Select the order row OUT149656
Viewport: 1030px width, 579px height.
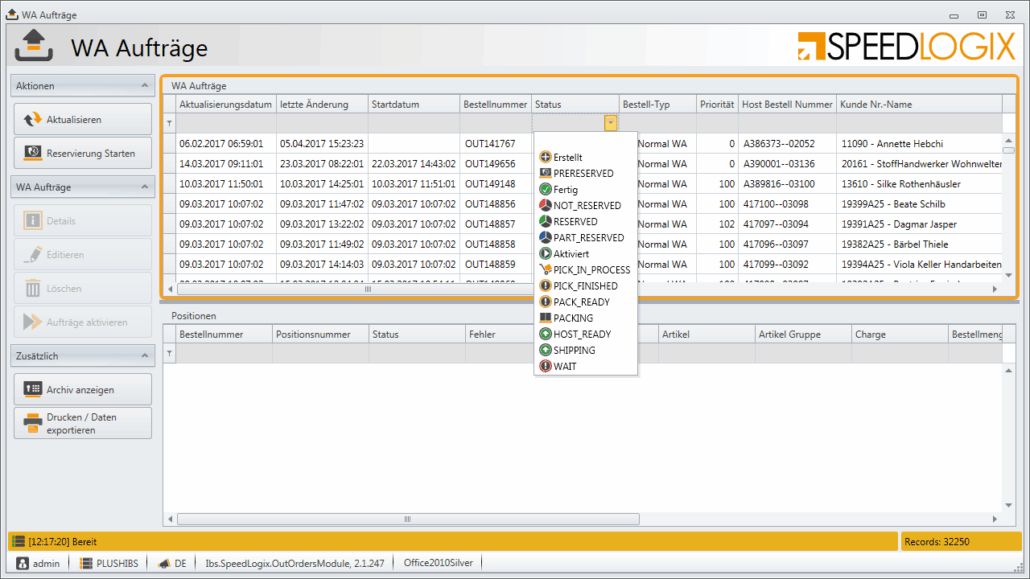click(x=490, y=164)
